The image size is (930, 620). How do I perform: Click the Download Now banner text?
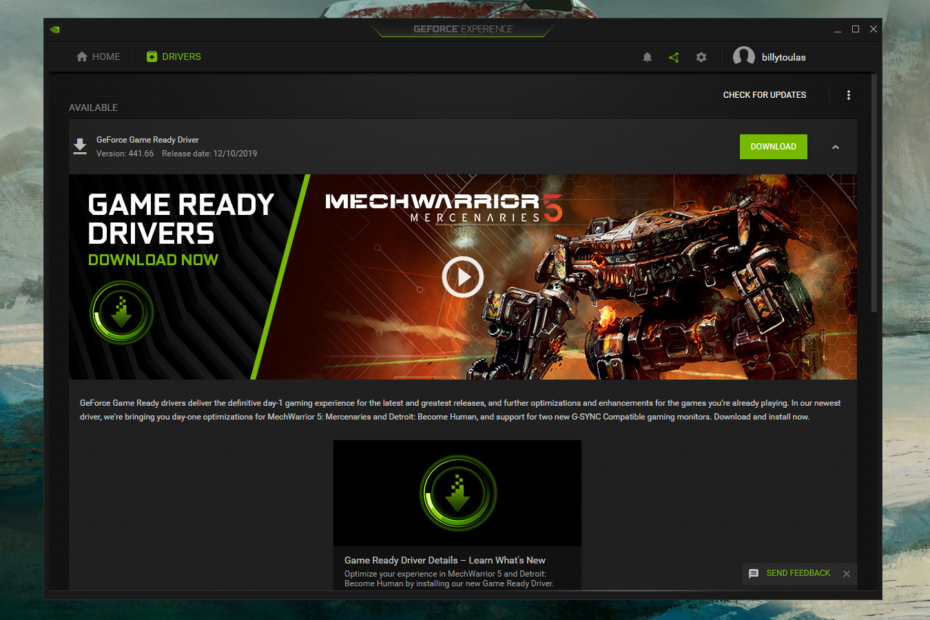click(153, 260)
